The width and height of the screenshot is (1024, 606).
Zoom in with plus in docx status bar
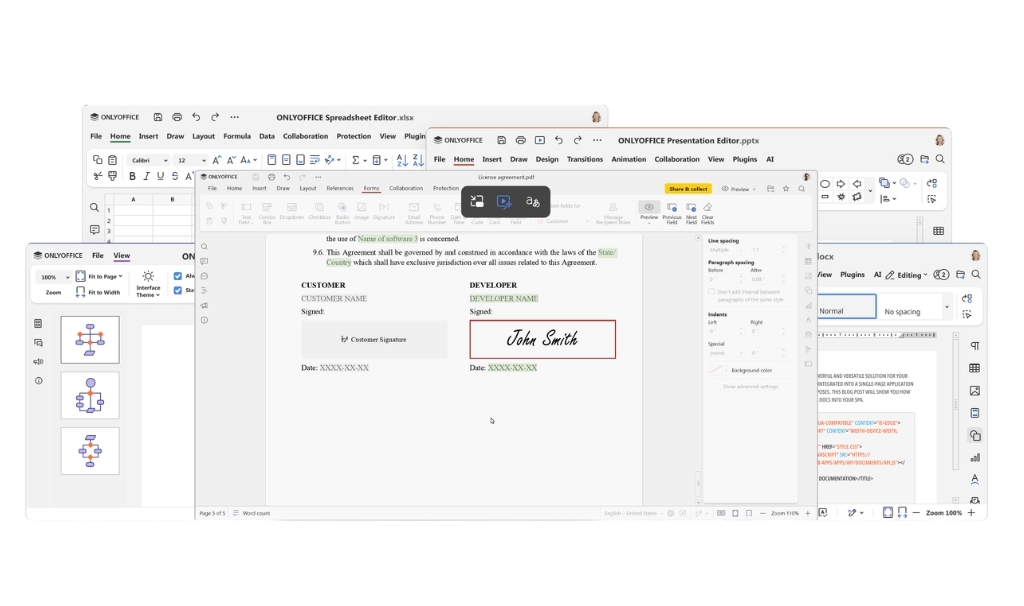tap(971, 513)
